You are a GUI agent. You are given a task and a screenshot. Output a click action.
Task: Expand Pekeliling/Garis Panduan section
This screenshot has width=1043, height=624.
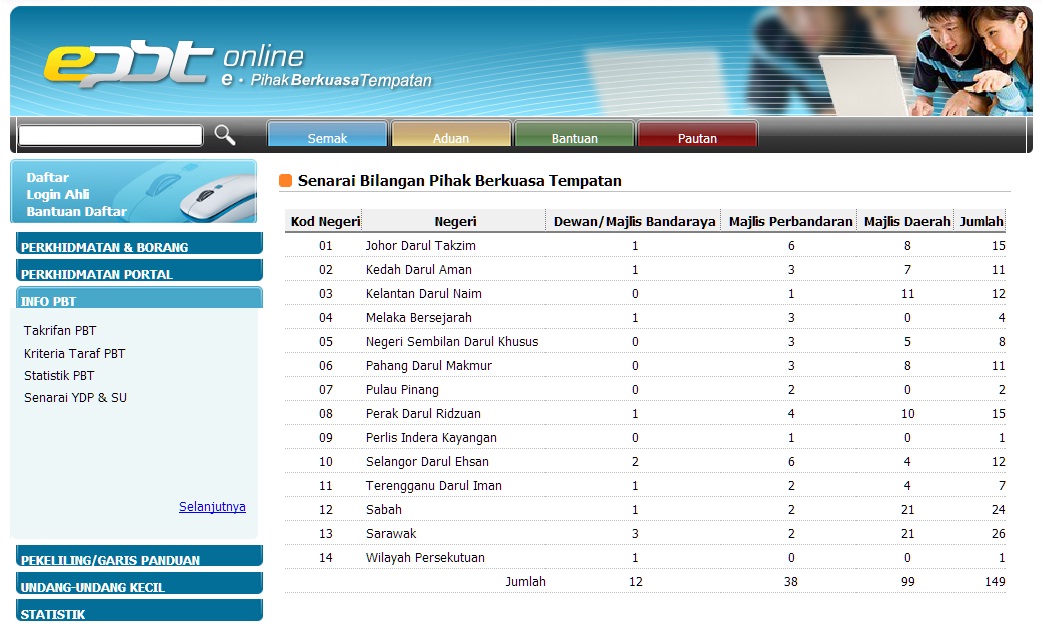coord(139,559)
